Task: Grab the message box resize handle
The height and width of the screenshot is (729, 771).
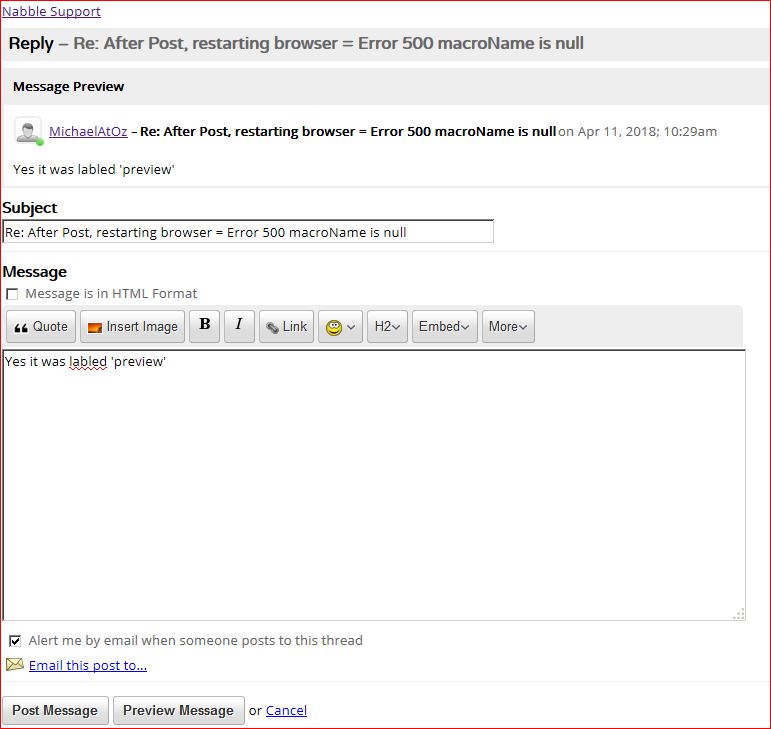Action: tap(739, 615)
